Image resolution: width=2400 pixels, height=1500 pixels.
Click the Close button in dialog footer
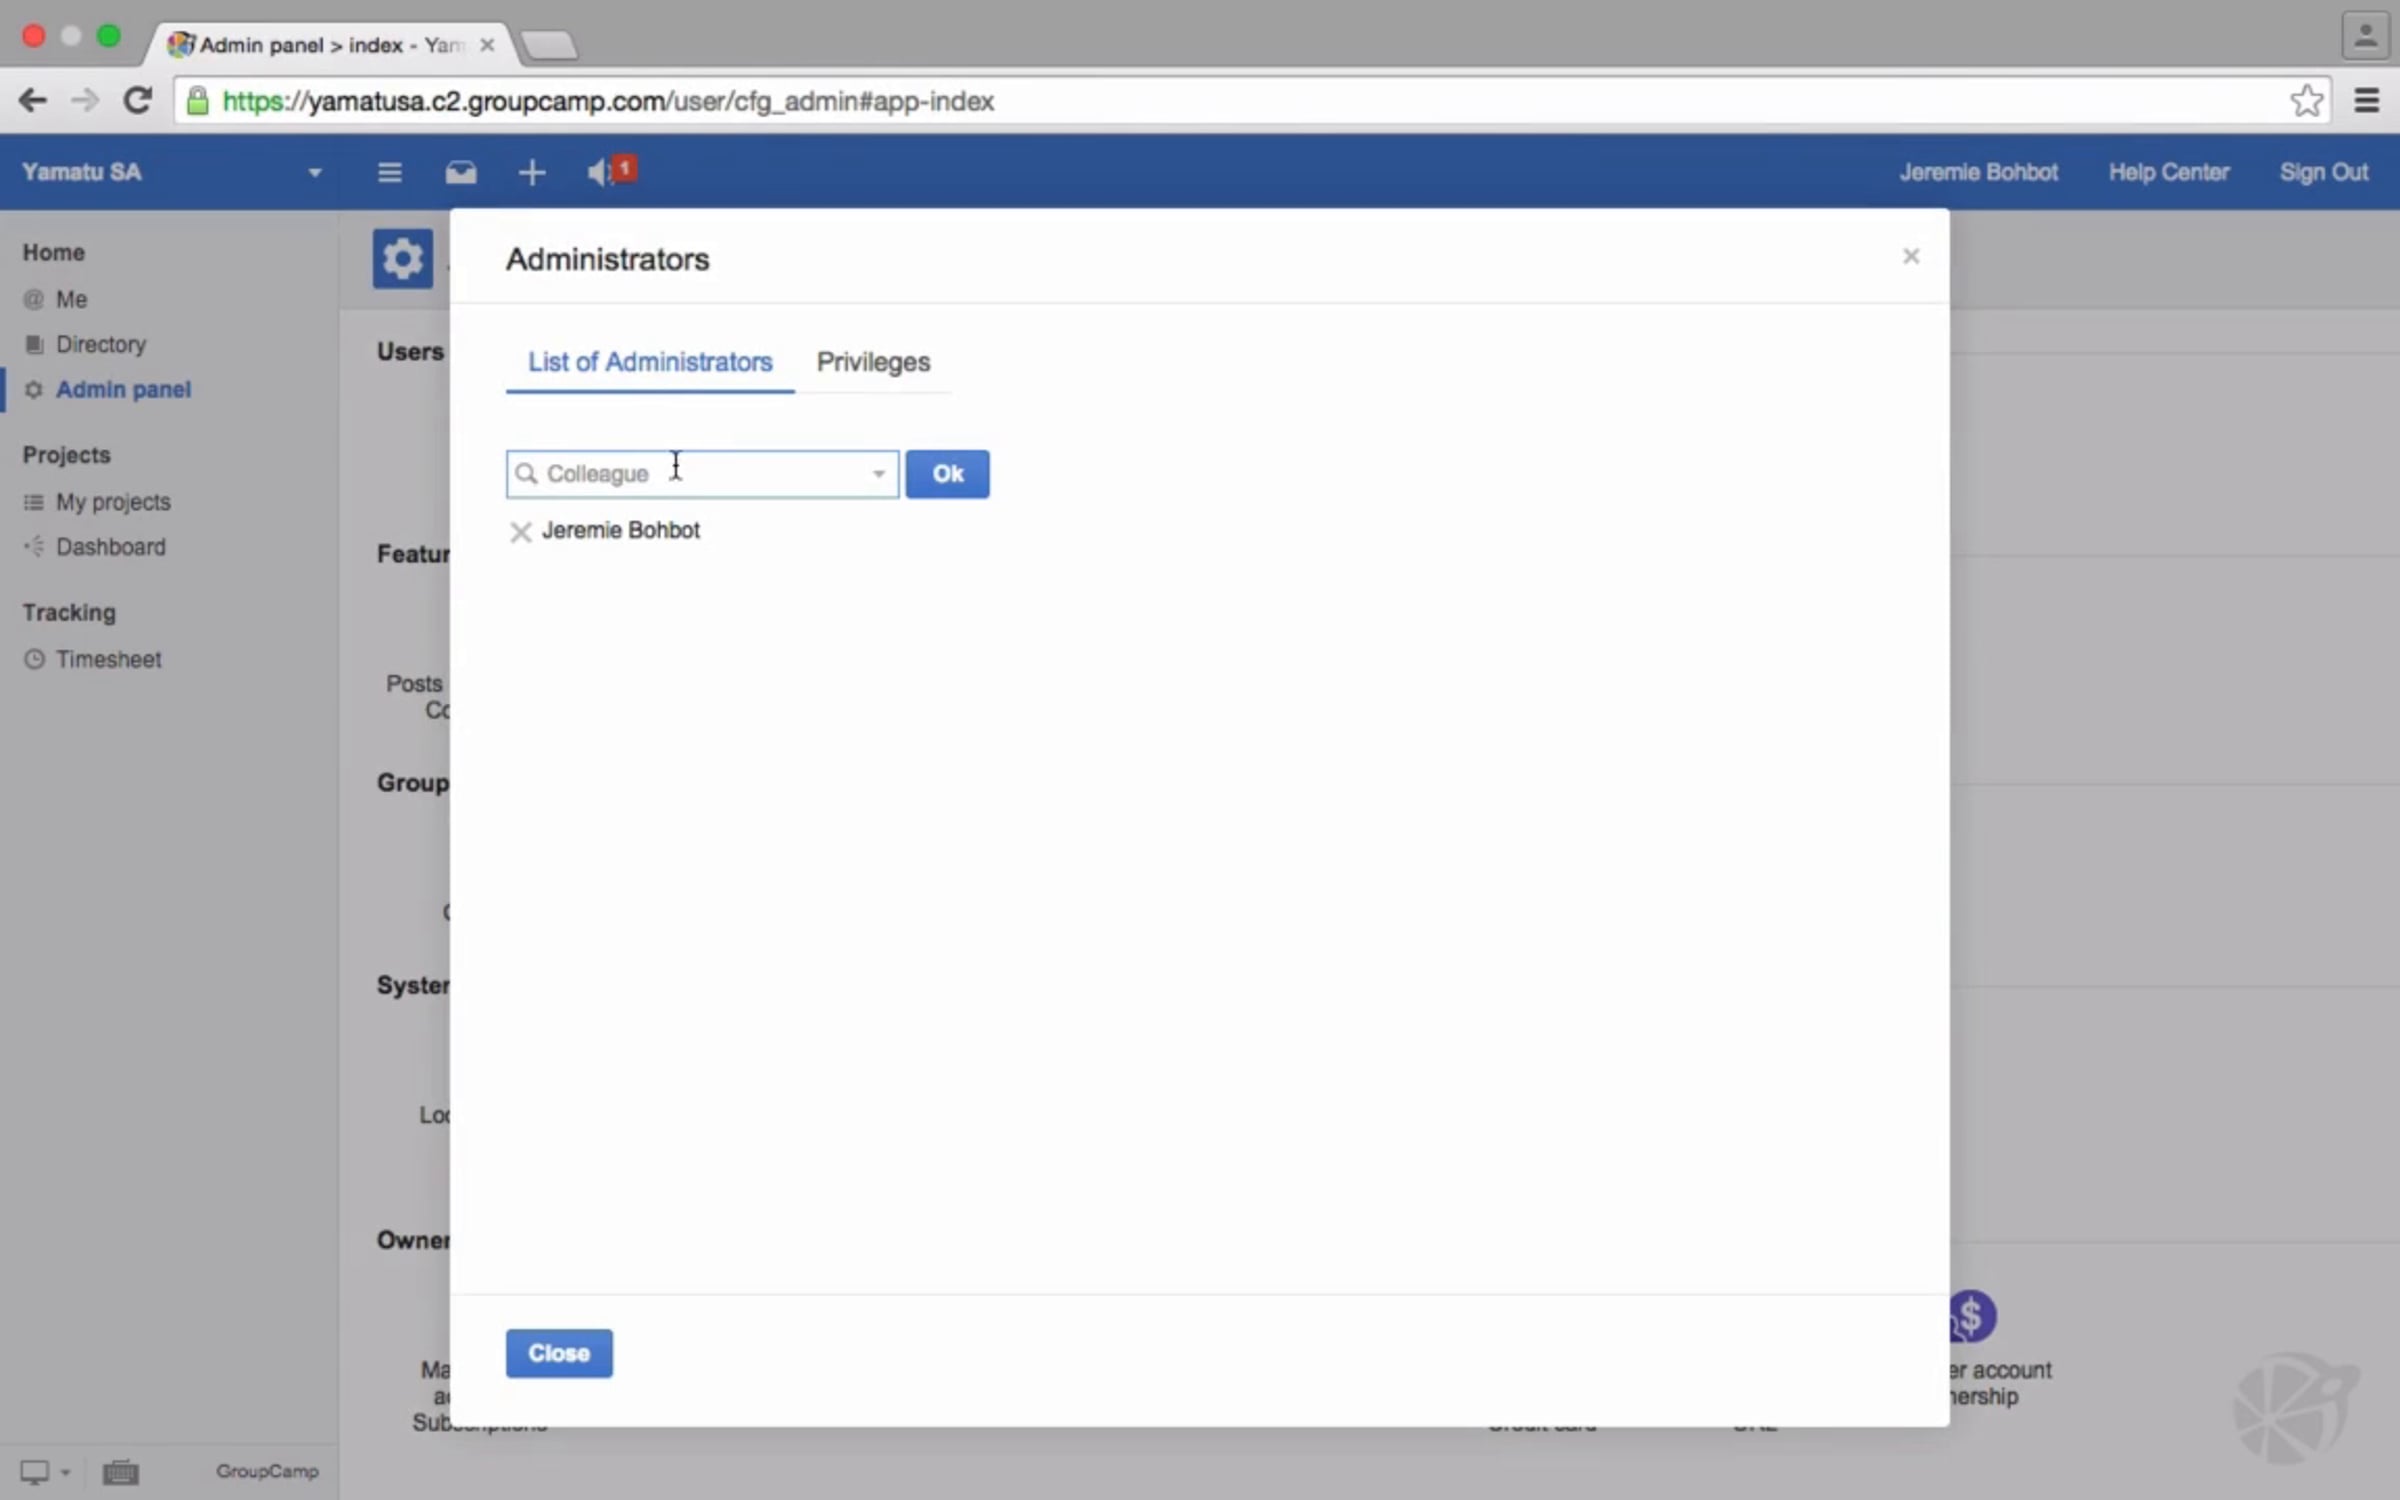pyautogui.click(x=558, y=1353)
